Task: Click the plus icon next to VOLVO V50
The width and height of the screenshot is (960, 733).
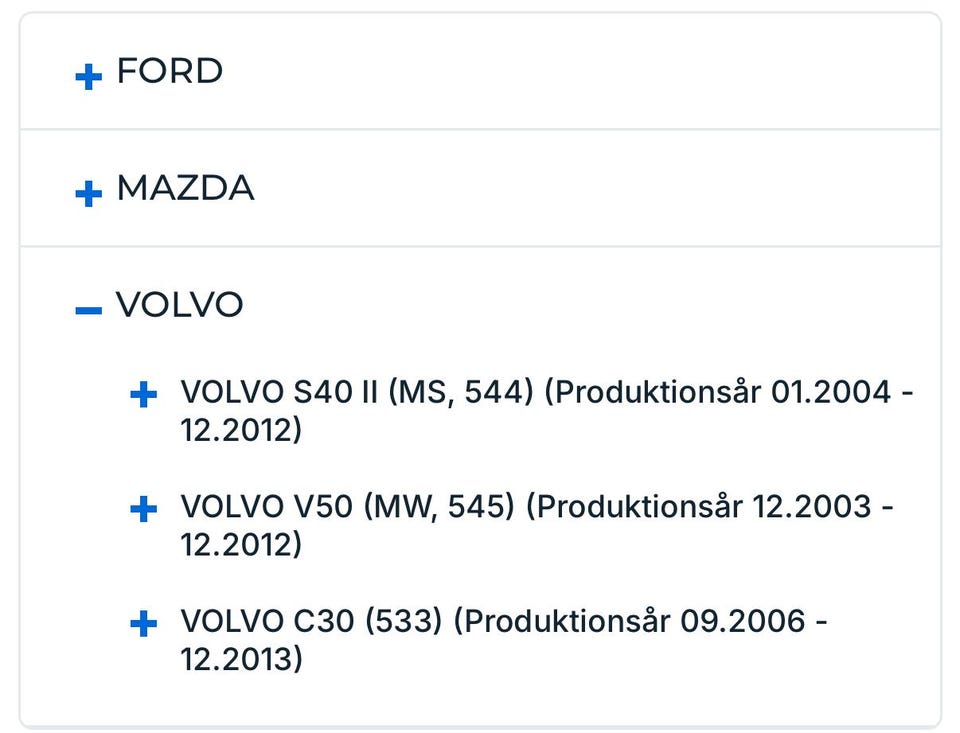Action: pos(144,510)
